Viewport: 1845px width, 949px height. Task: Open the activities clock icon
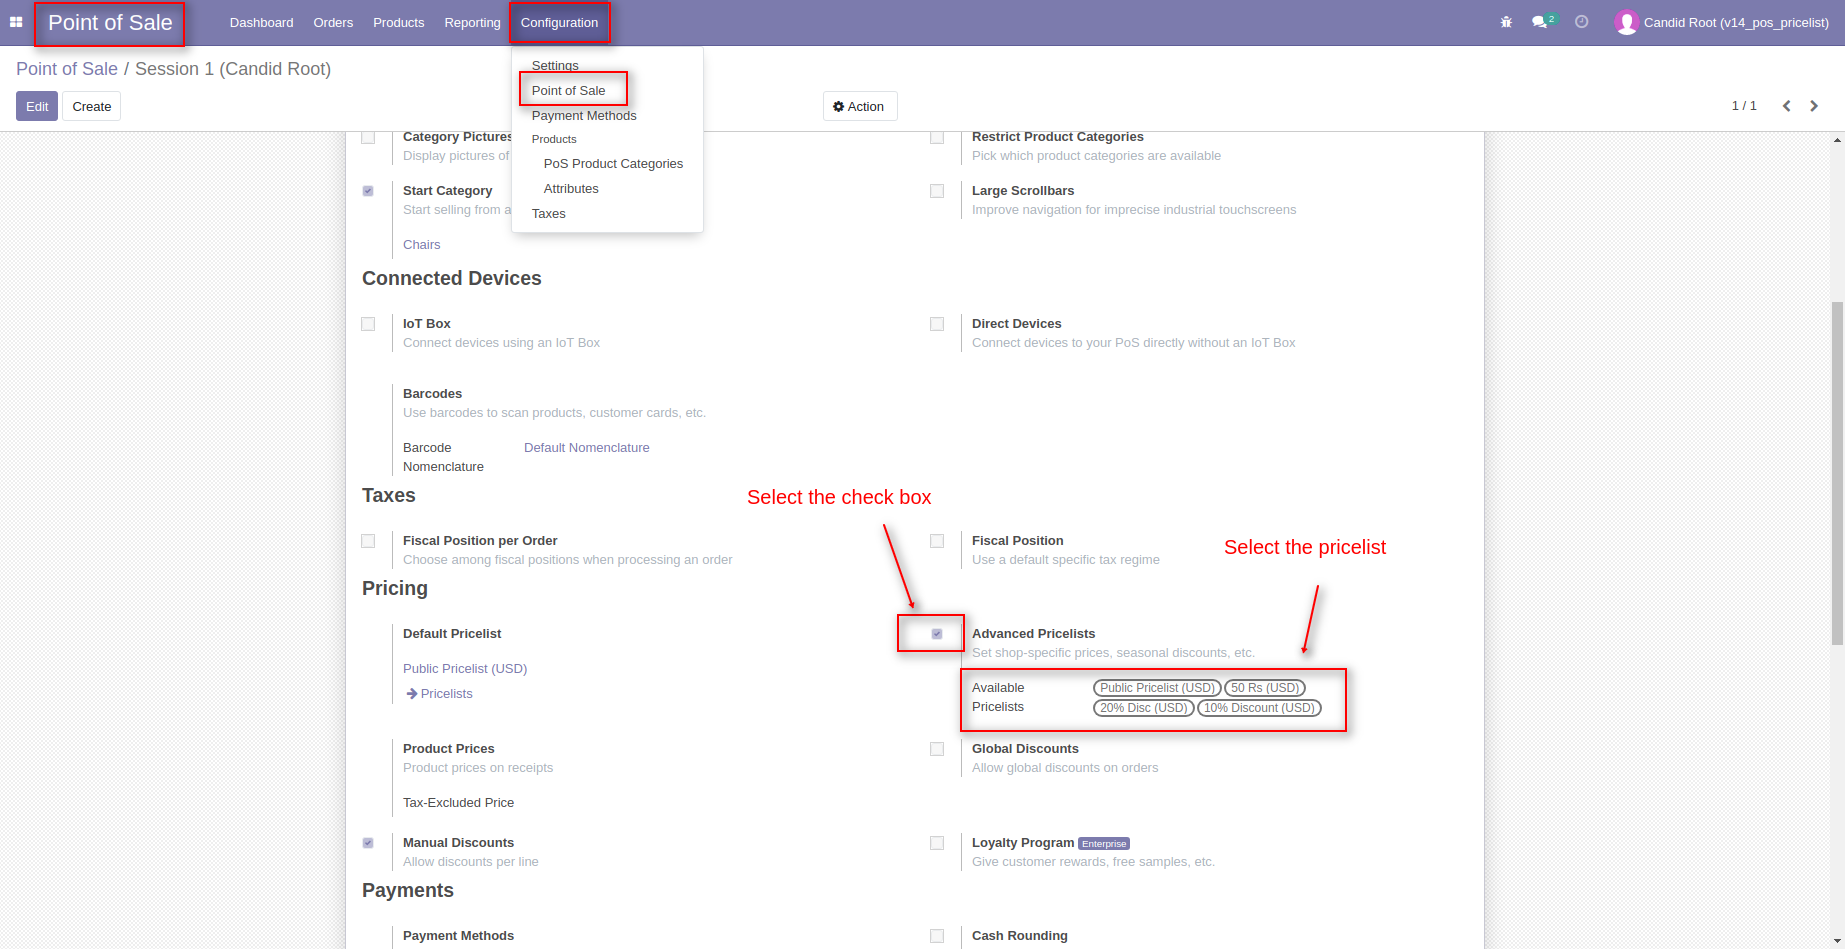(x=1581, y=22)
